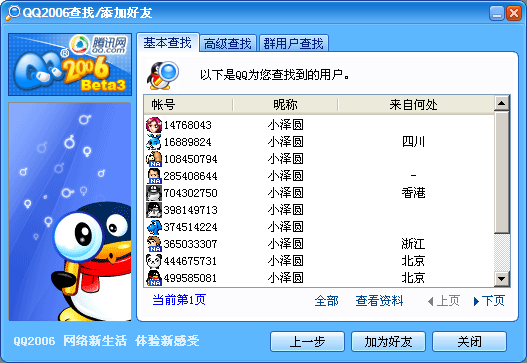Click 北京 location in 499585081 row
This screenshot has height=363, width=527.
coord(413,278)
